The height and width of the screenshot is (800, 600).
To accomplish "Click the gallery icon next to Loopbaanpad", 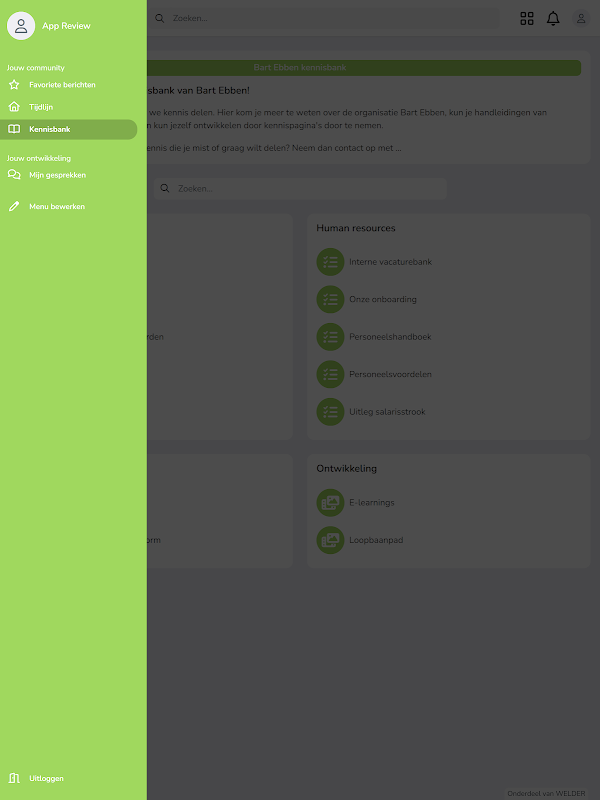I will coord(331,540).
